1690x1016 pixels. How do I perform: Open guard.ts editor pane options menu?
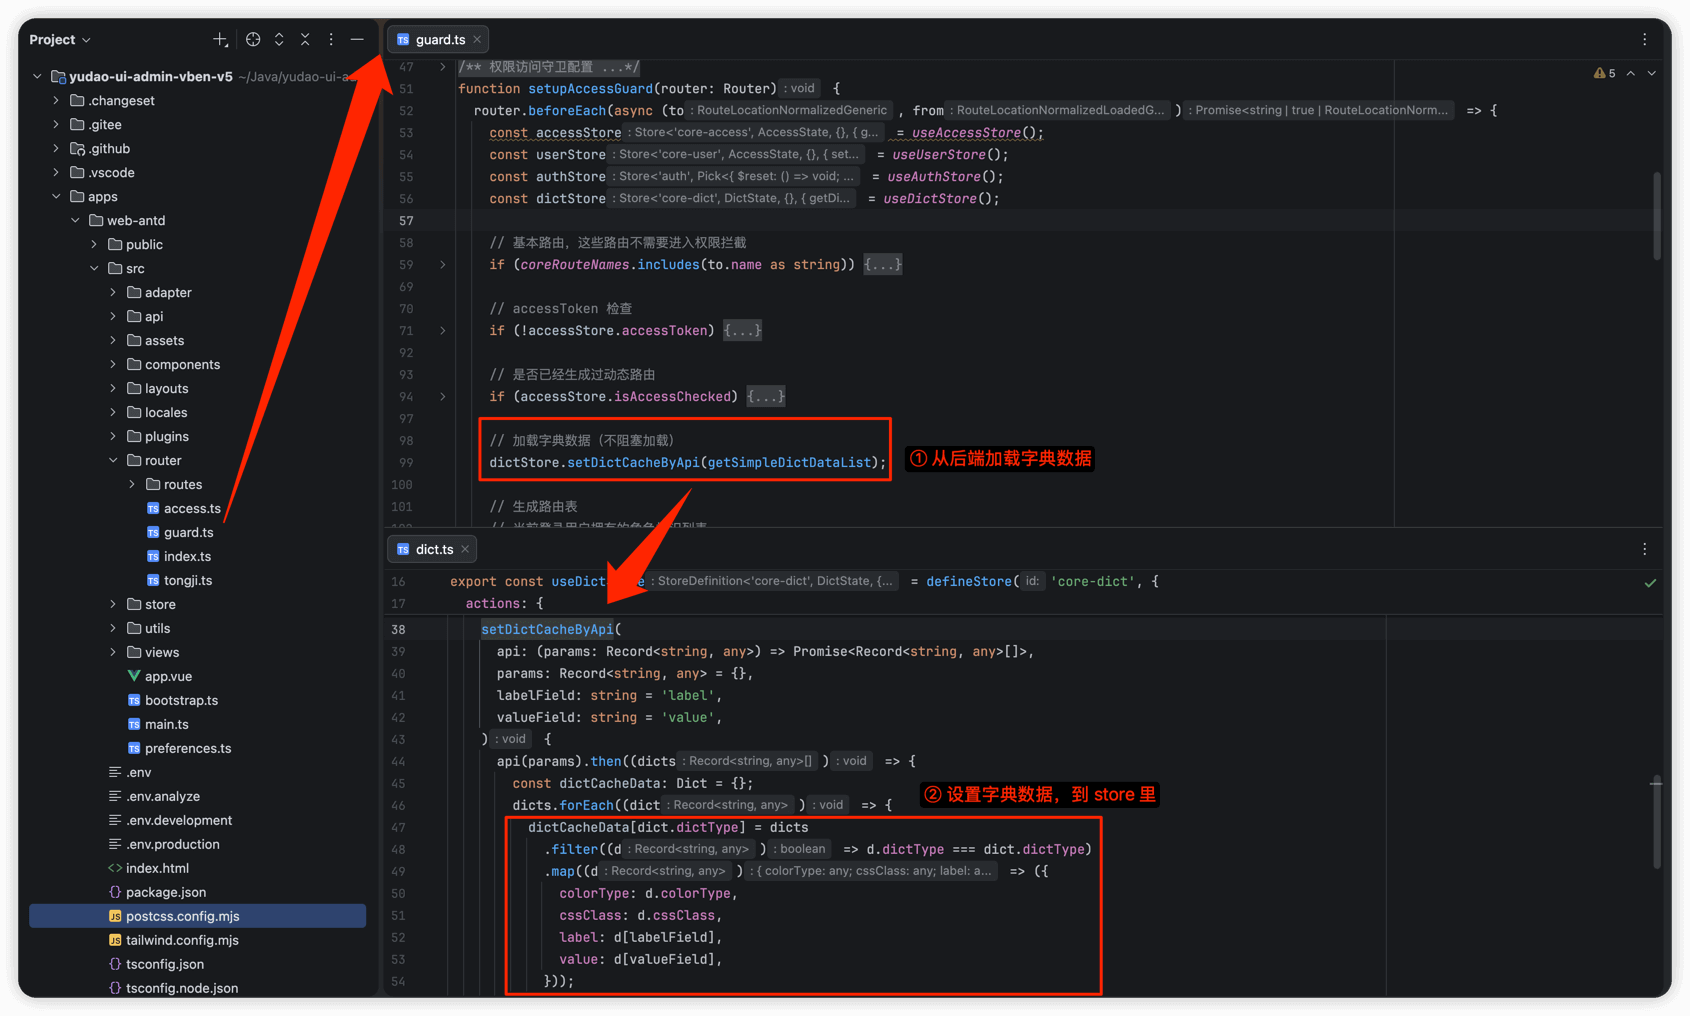pyautogui.click(x=1645, y=40)
